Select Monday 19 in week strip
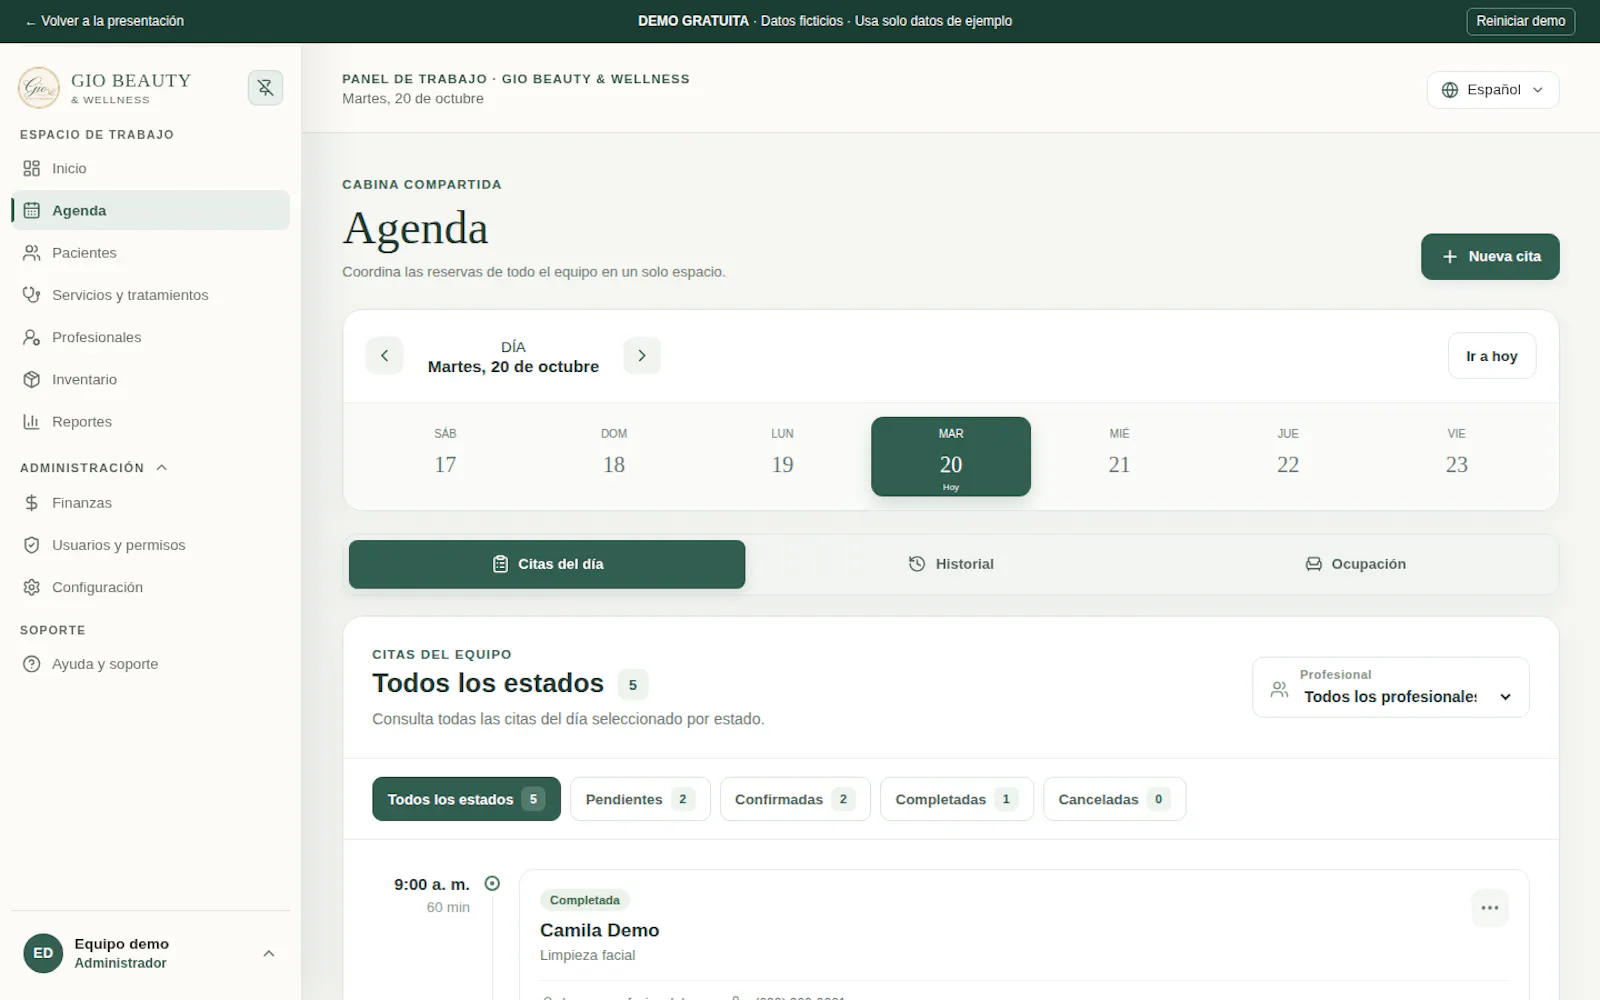This screenshot has width=1600, height=1000. pyautogui.click(x=782, y=456)
